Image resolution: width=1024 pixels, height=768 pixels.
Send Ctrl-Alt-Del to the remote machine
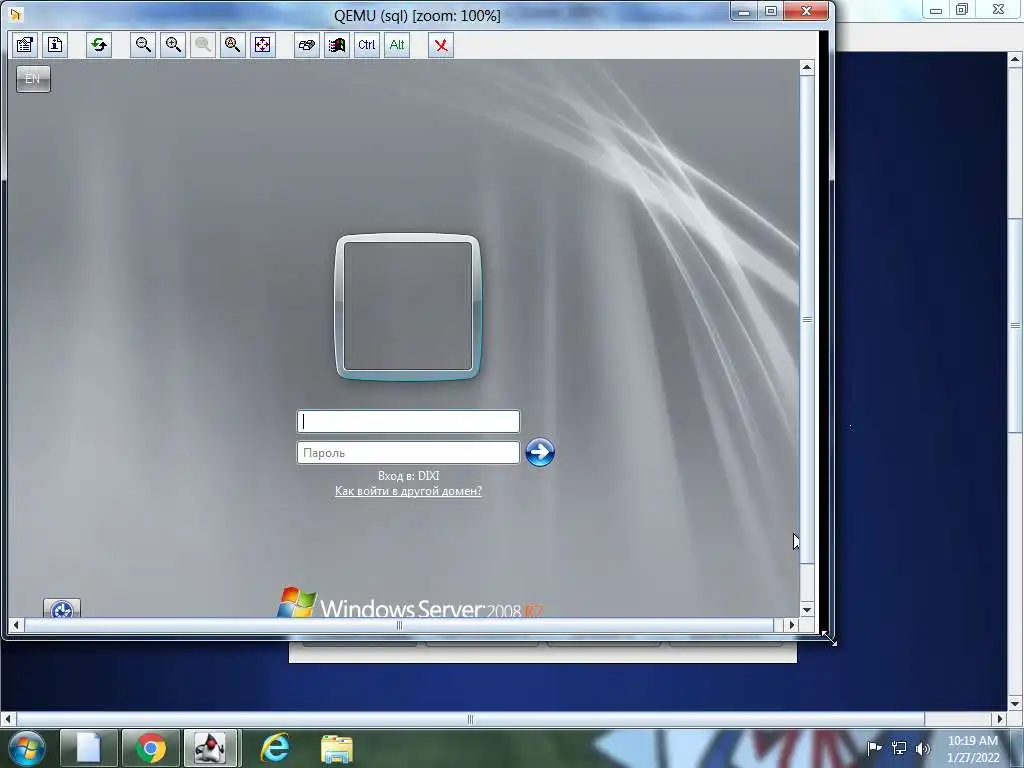tap(306, 45)
